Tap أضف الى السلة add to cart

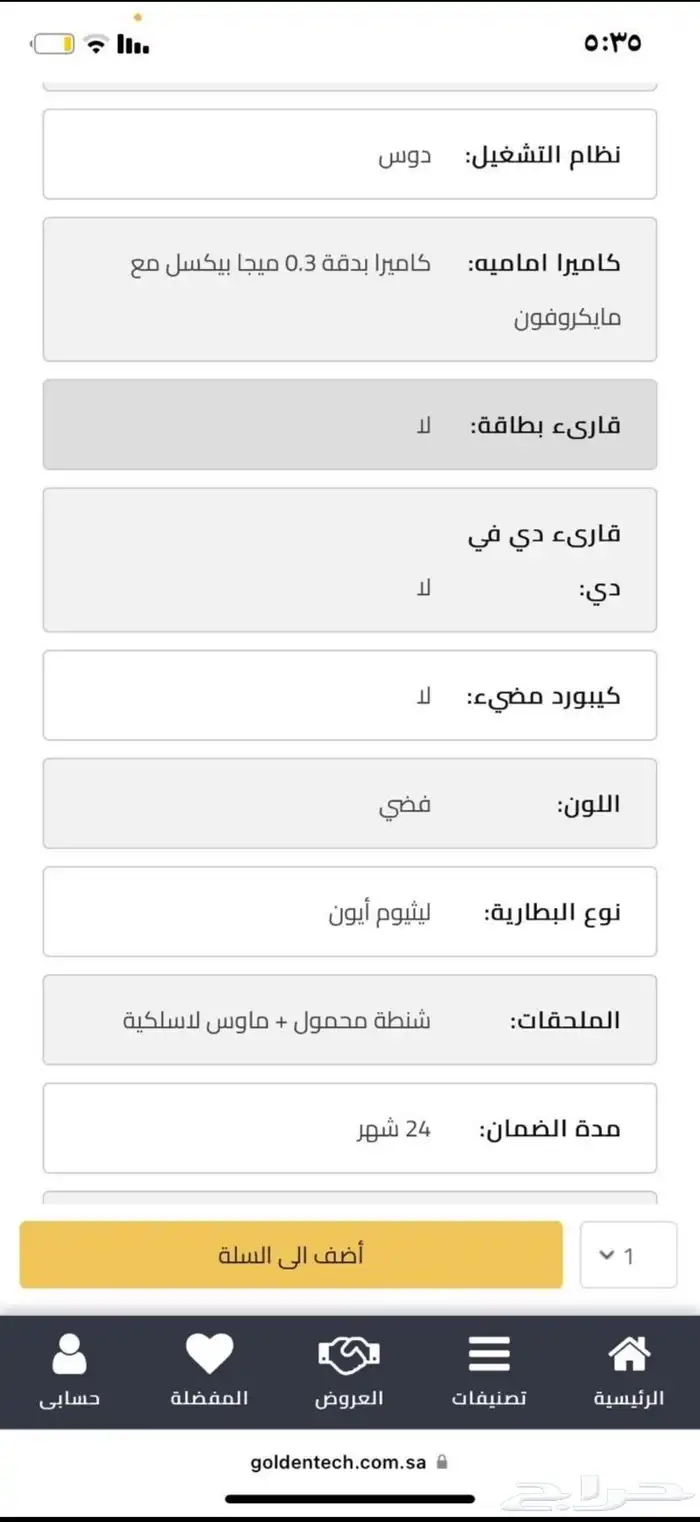tap(291, 1255)
